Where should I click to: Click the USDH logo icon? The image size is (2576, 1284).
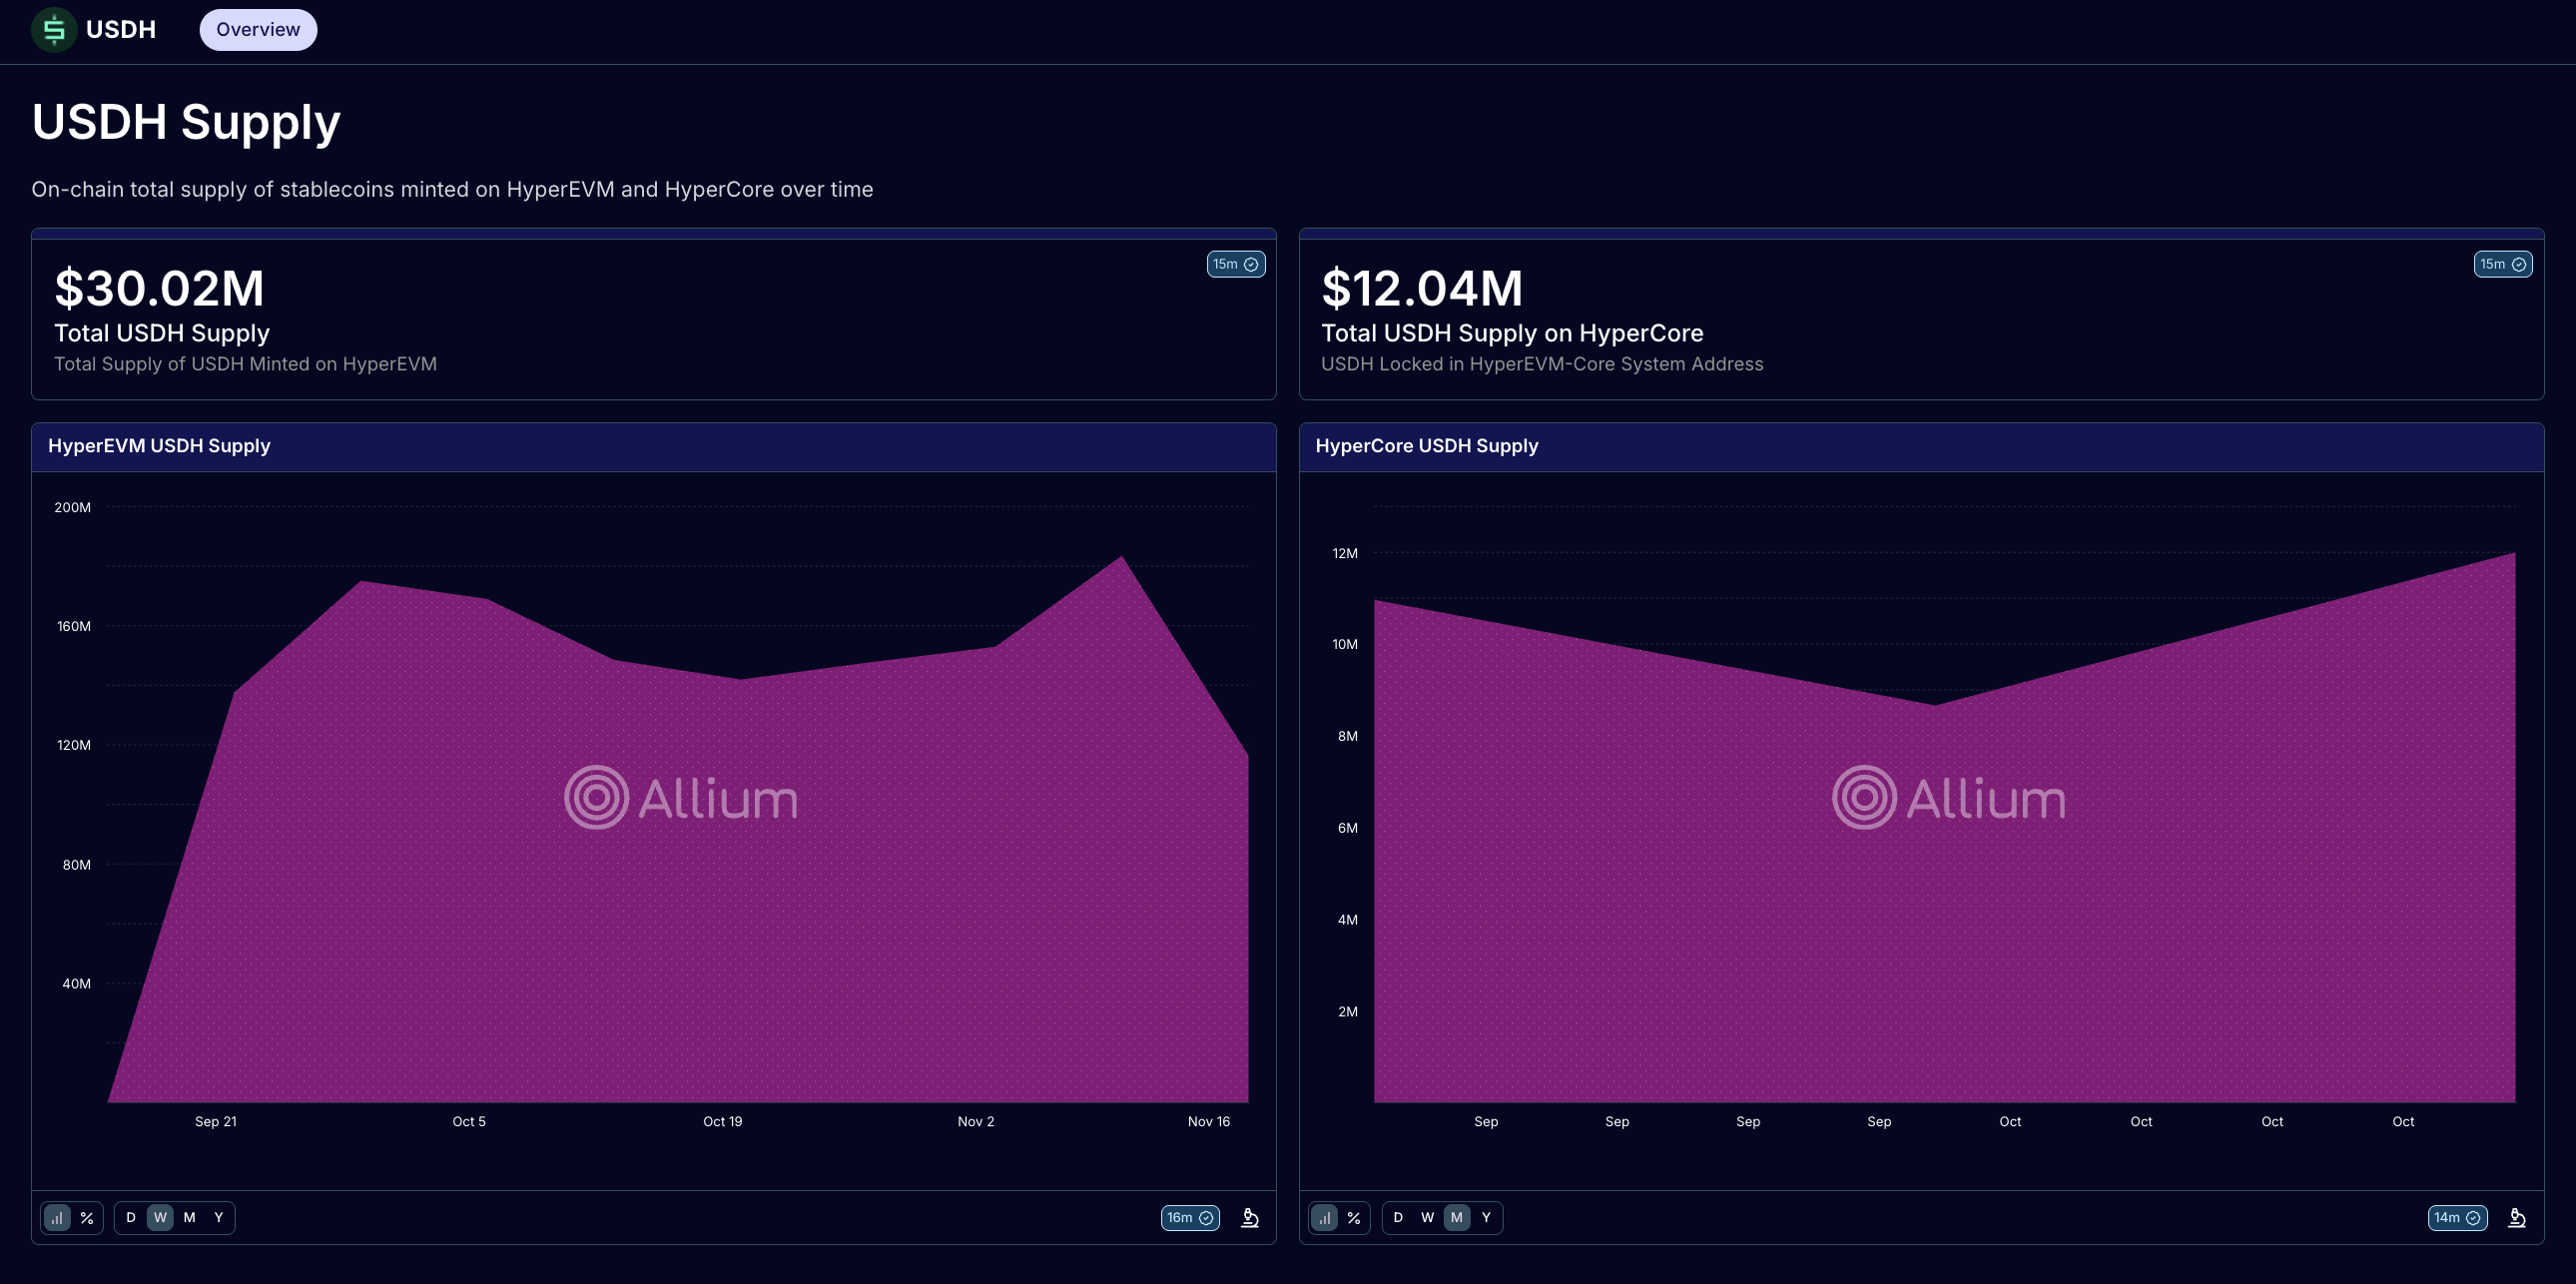54,30
